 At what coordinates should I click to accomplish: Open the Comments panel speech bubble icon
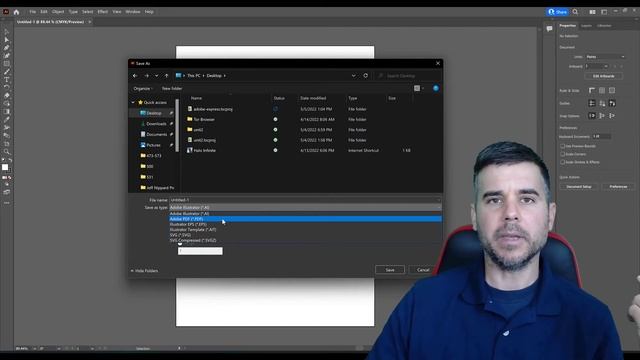549,29
